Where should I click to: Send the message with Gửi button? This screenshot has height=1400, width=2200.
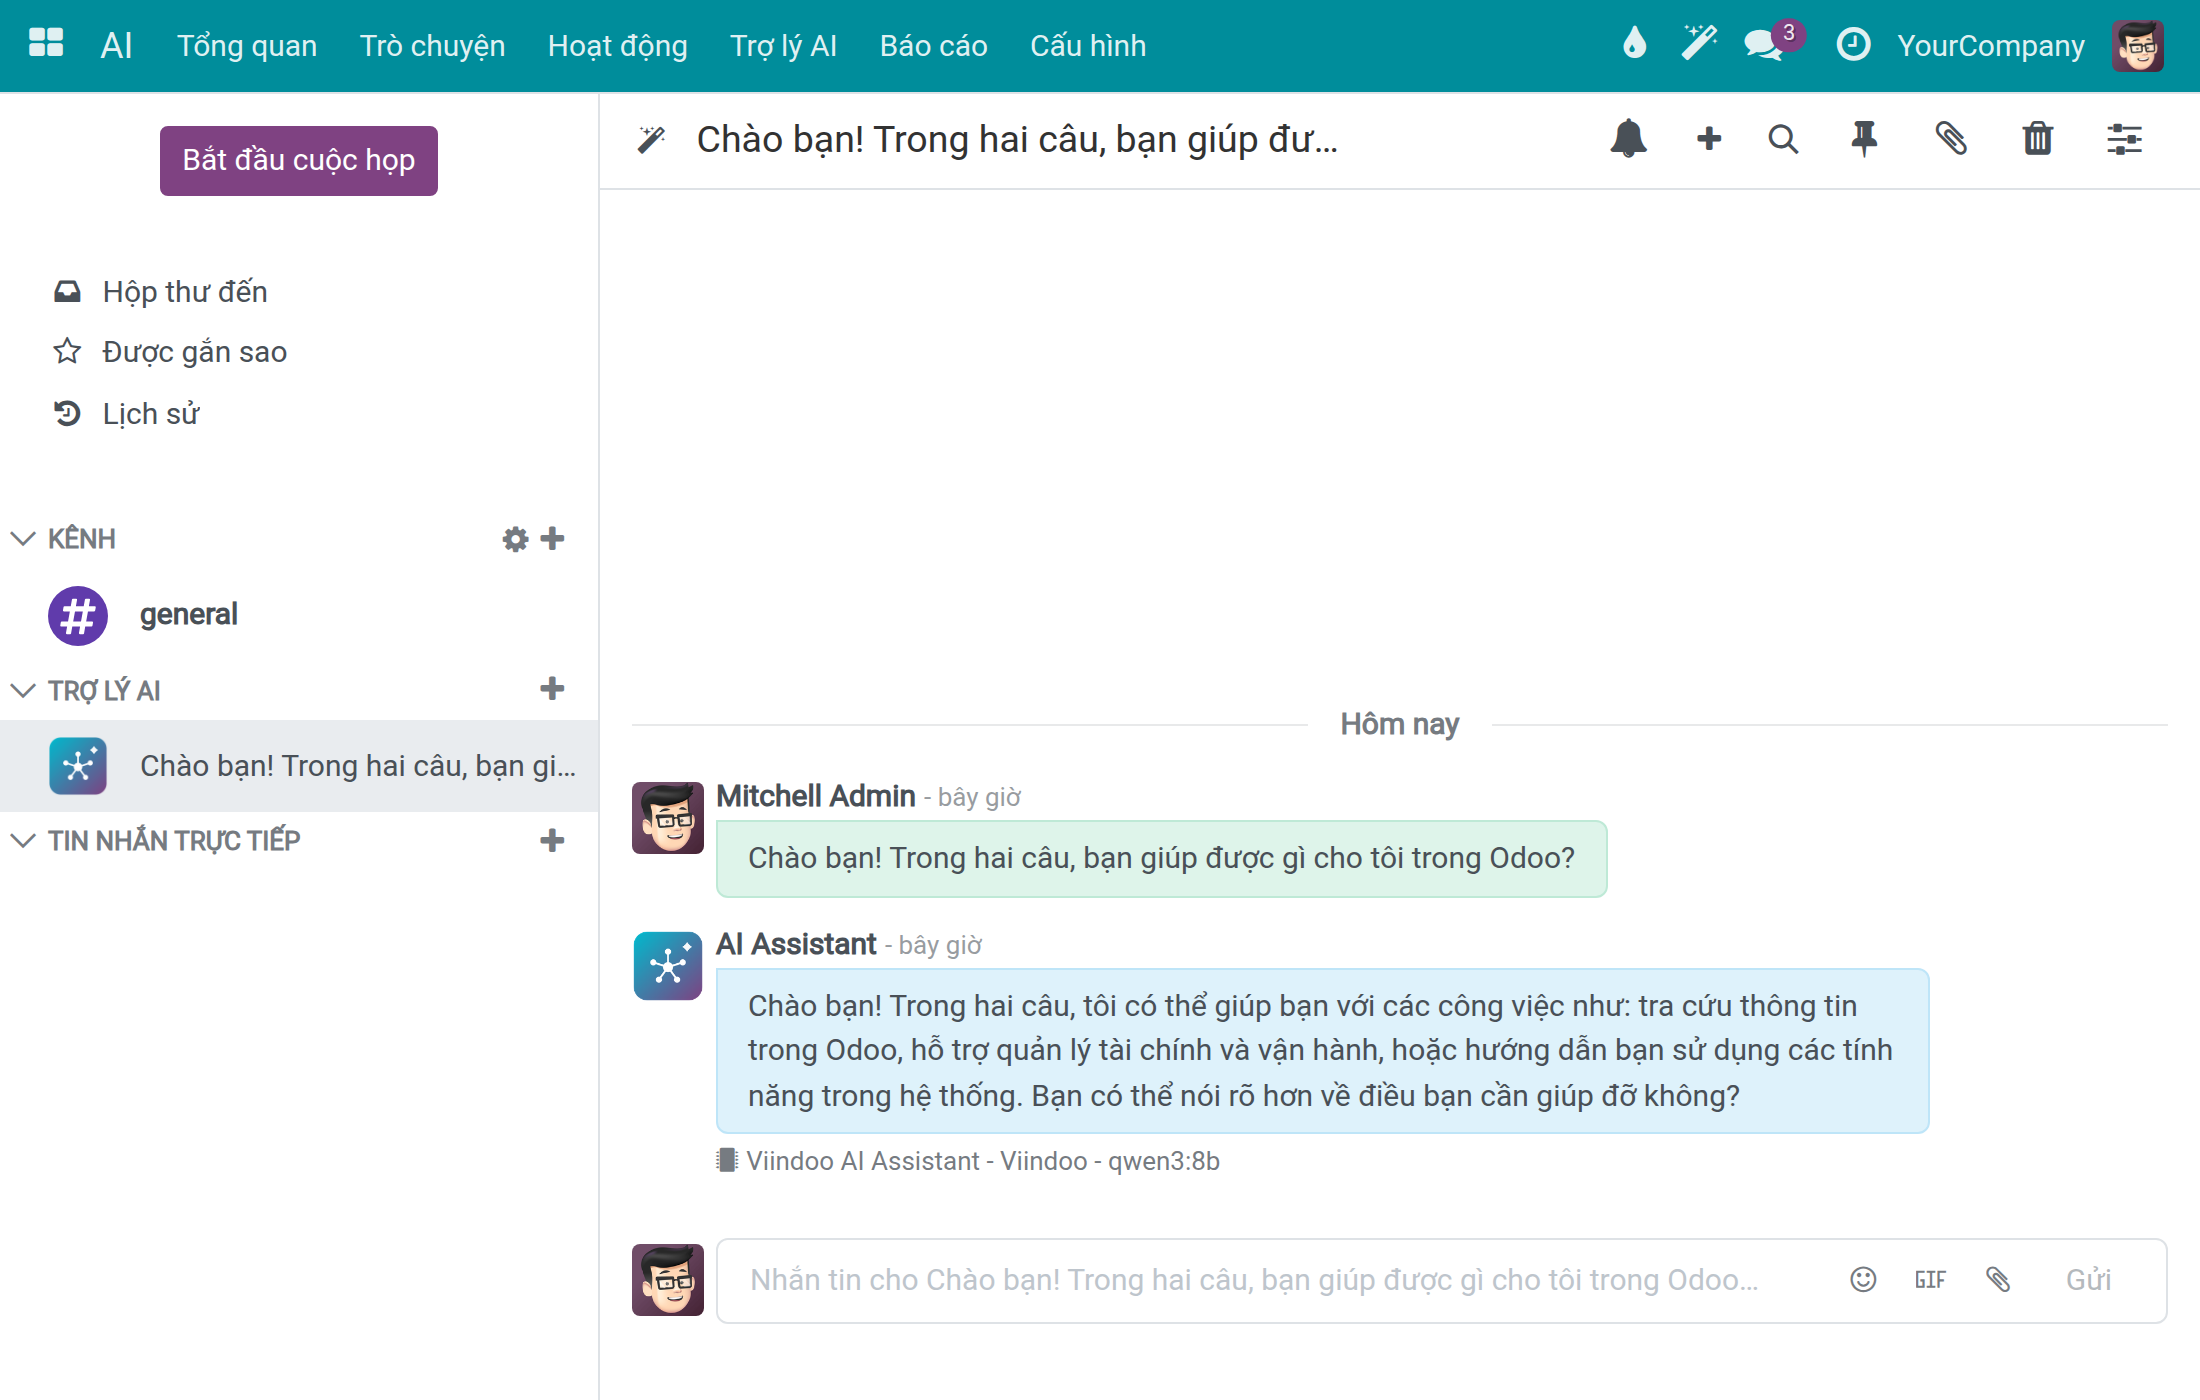pos(2088,1280)
